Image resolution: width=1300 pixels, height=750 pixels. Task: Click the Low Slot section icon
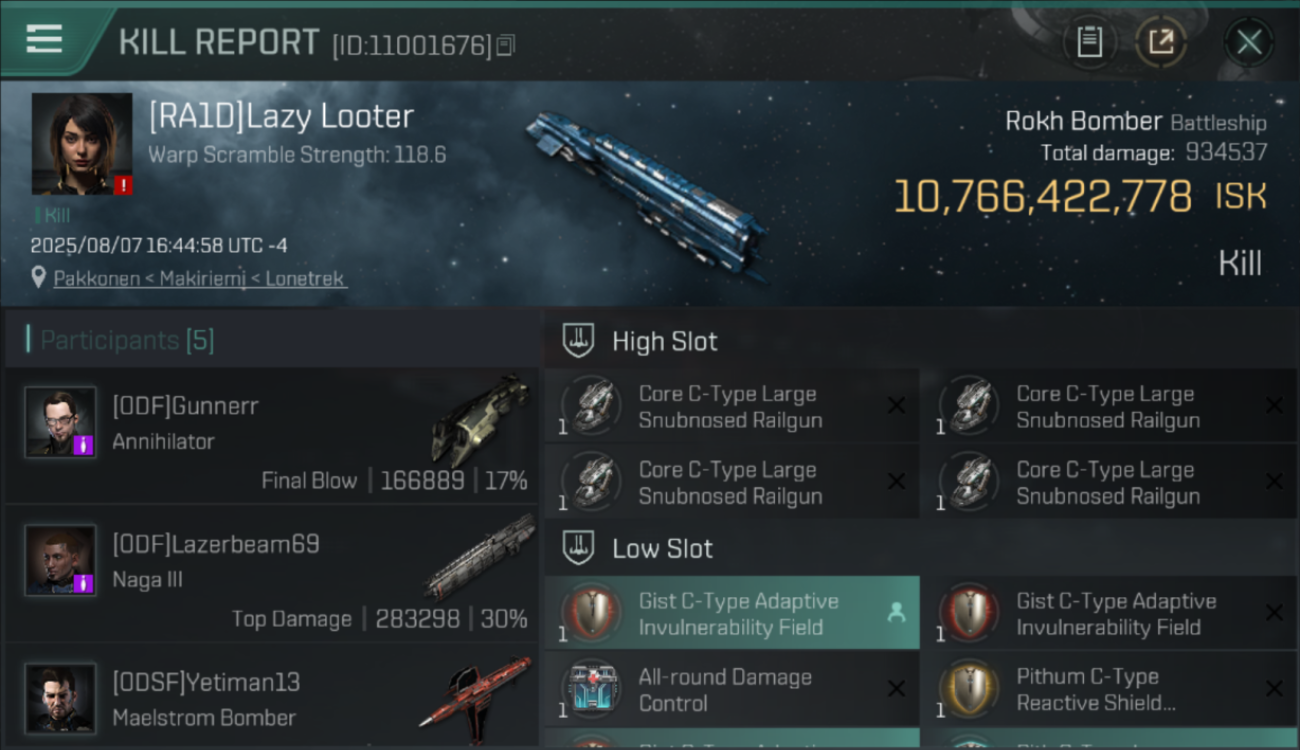tap(579, 548)
